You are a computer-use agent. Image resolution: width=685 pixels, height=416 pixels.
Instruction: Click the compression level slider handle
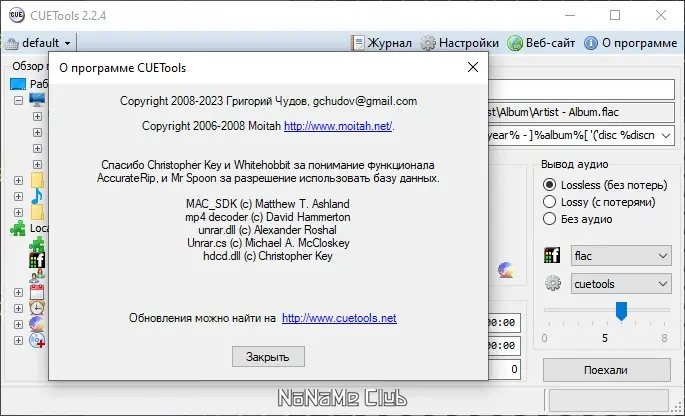[621, 311]
